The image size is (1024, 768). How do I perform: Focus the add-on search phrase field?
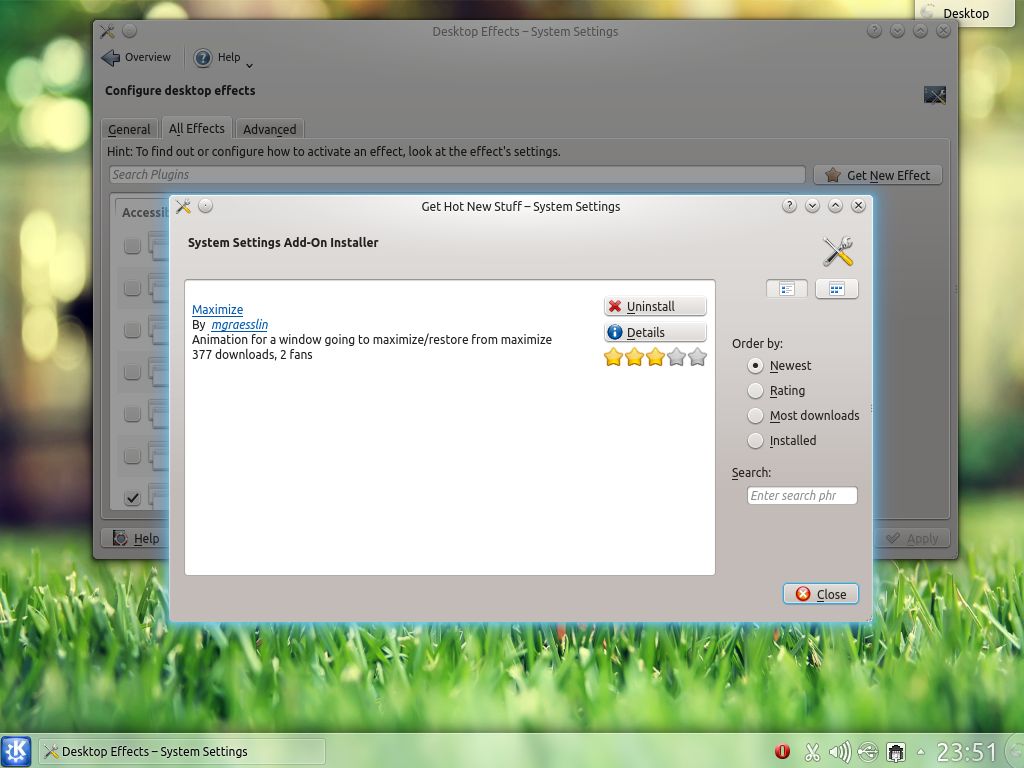click(x=802, y=496)
